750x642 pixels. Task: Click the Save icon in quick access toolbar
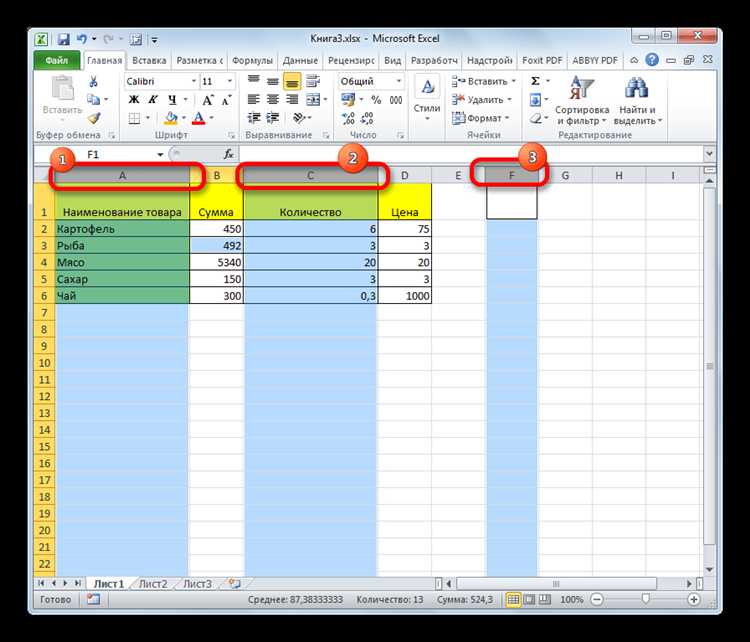click(x=63, y=39)
